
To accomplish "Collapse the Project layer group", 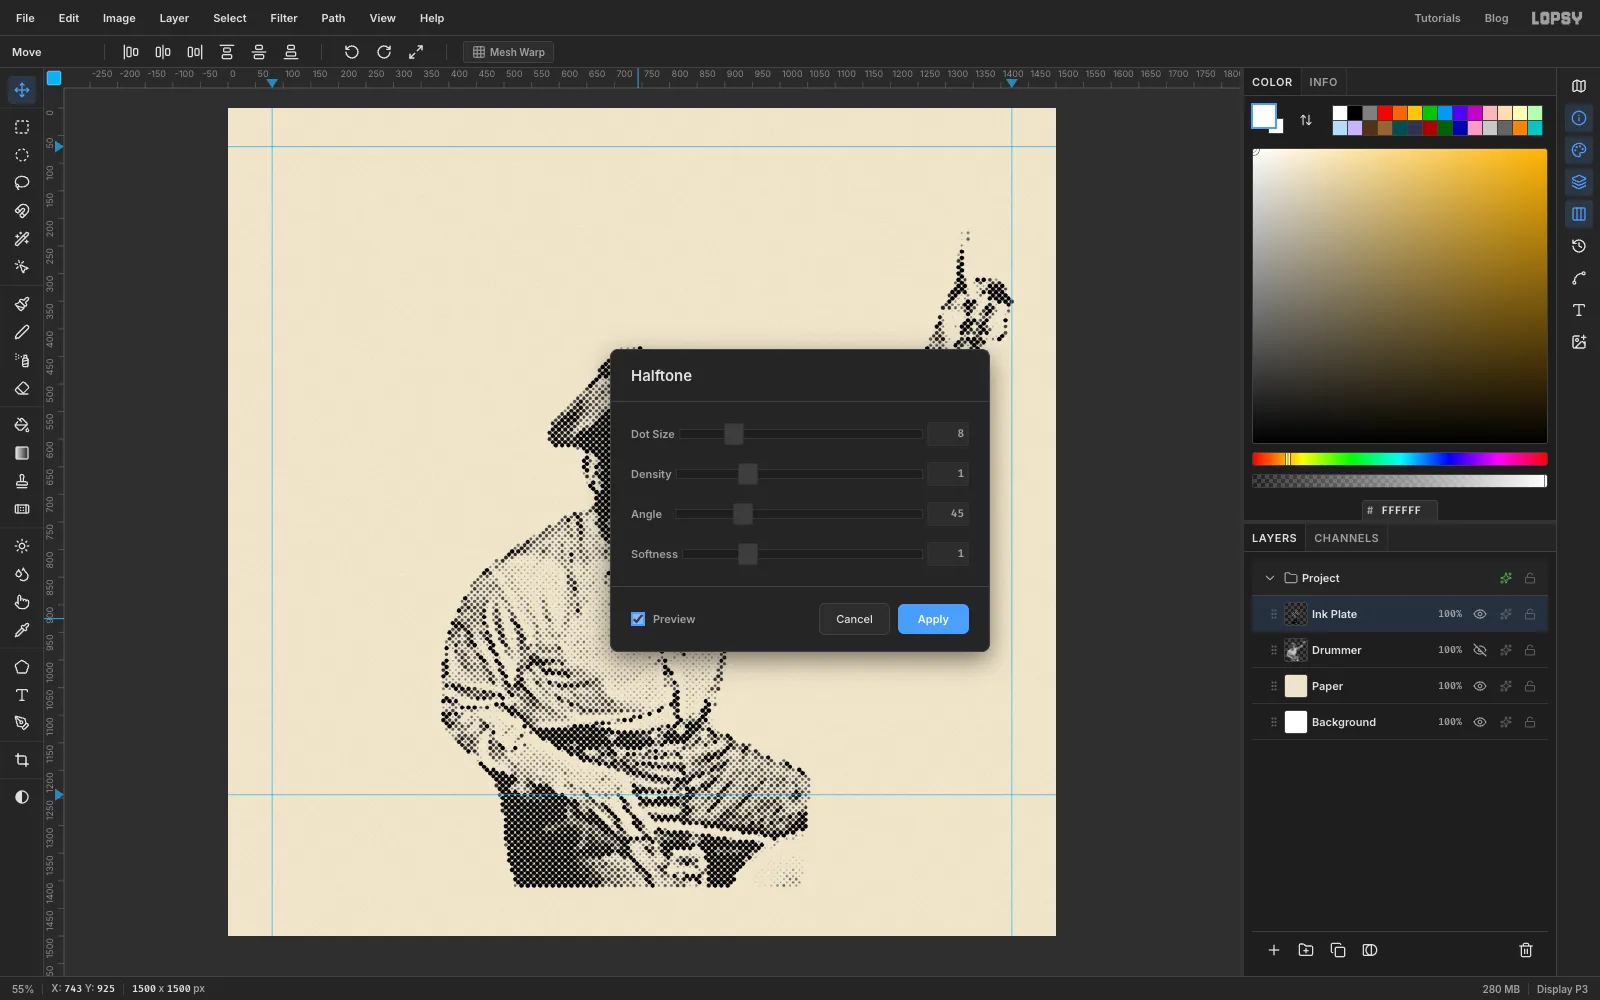I will 1270,578.
